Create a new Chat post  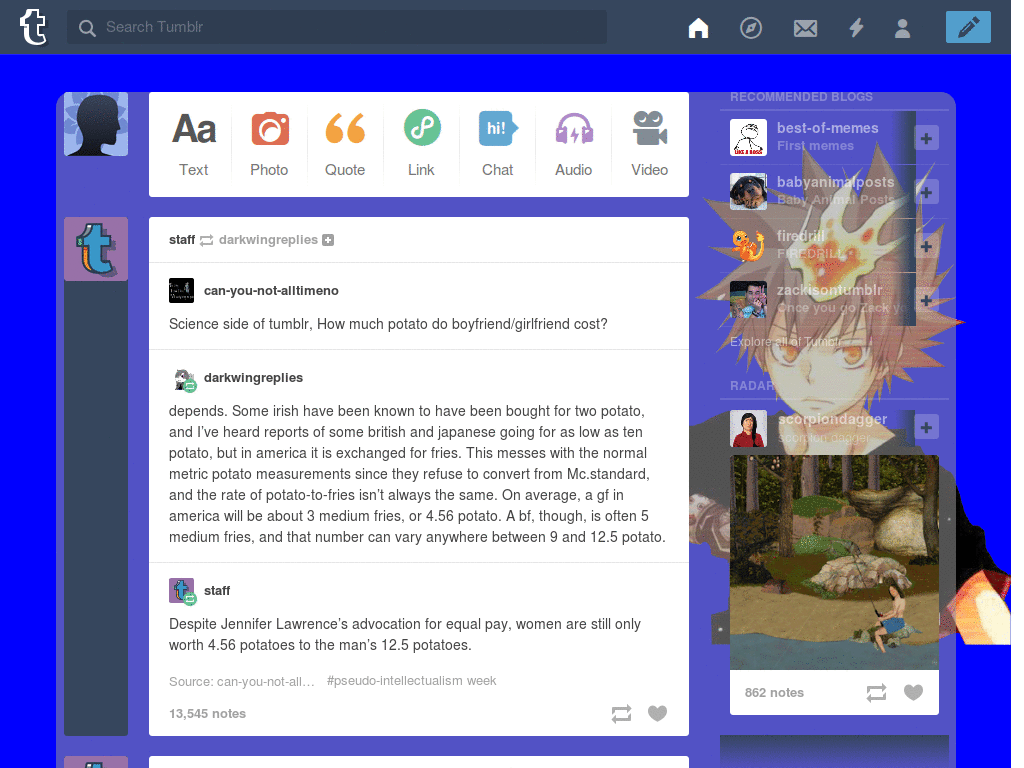click(498, 144)
